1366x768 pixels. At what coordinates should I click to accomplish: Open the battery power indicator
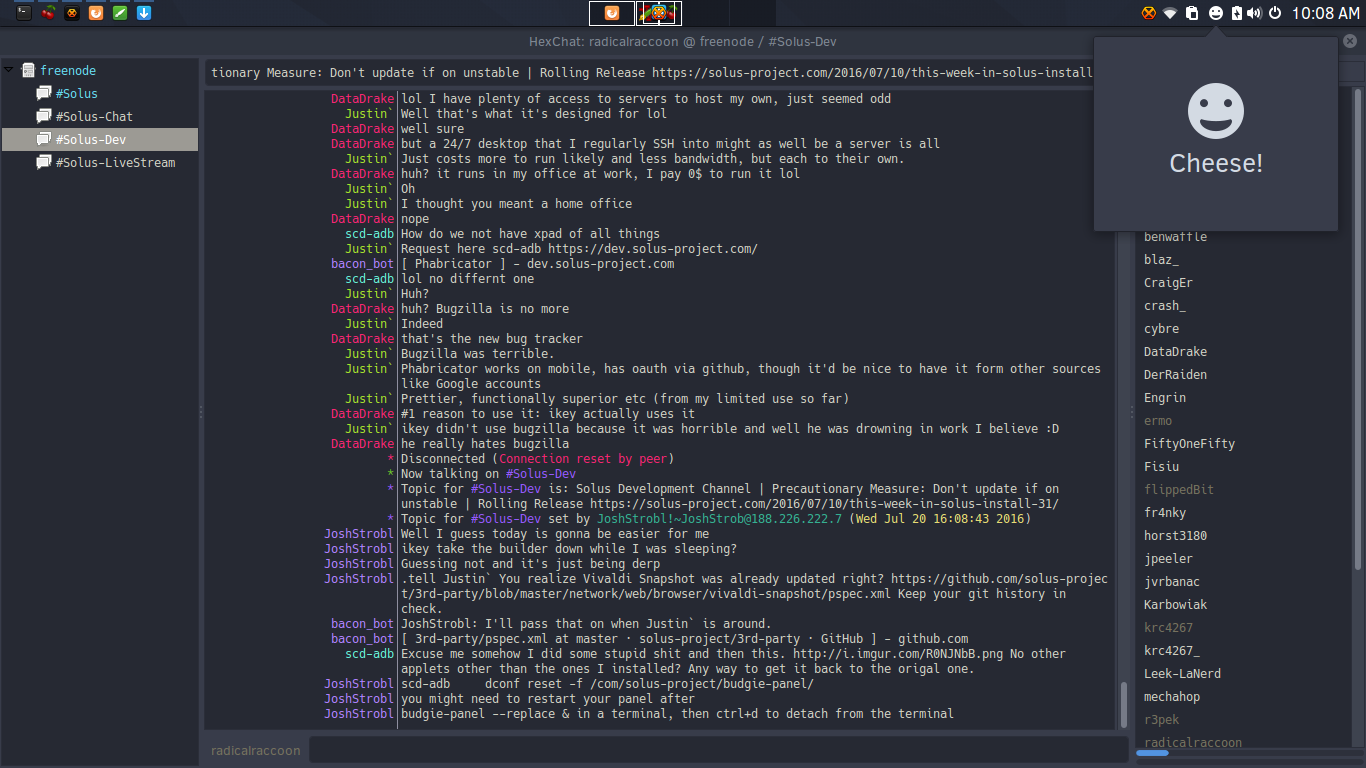(1237, 13)
